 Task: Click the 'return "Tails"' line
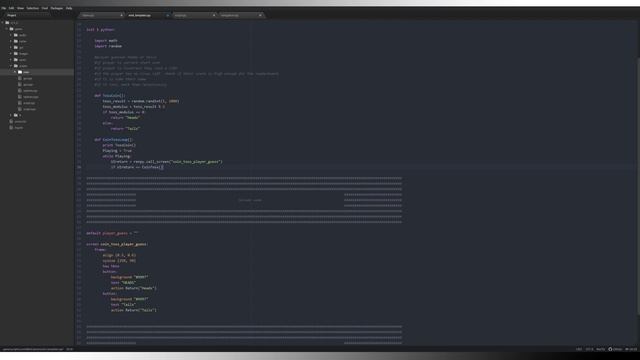(125, 129)
